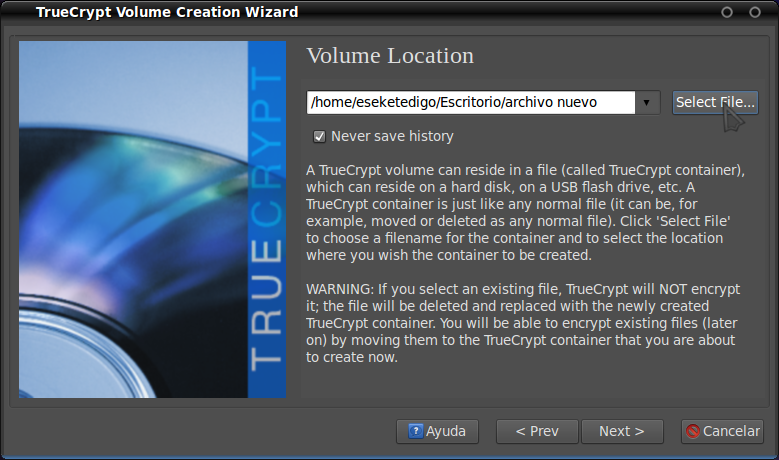The width and height of the screenshot is (779, 460).
Task: Click the right-hand round title bar button
Action: (755, 12)
